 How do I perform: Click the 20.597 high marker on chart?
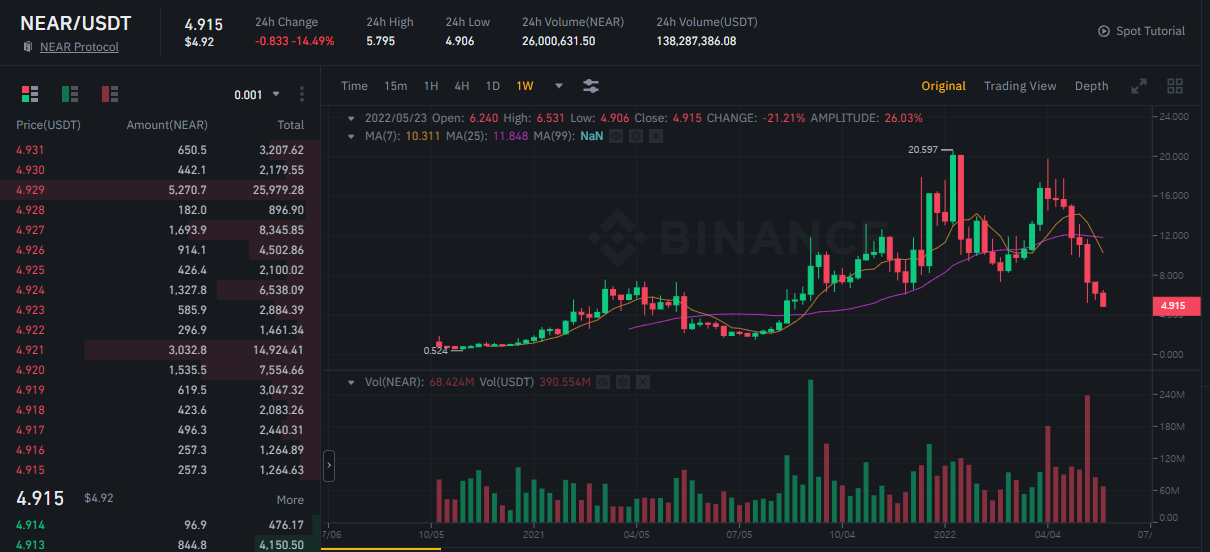(923, 149)
